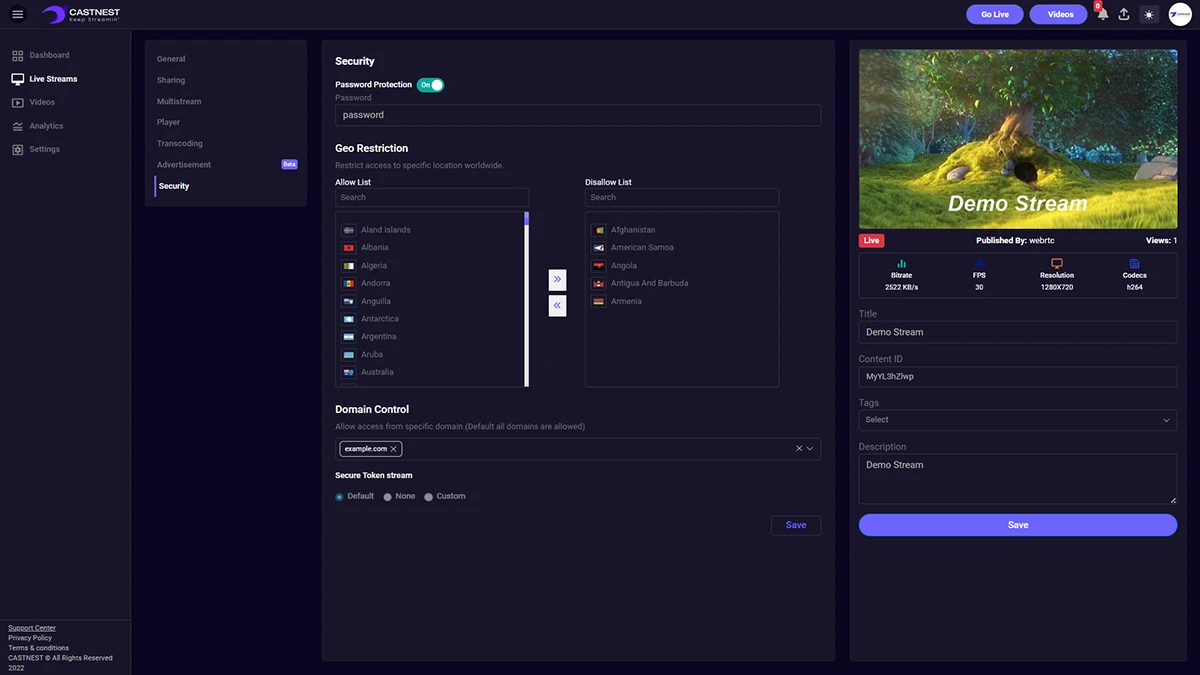Click the Content ID field
Image resolution: width=1200 pixels, height=675 pixels.
1018,376
